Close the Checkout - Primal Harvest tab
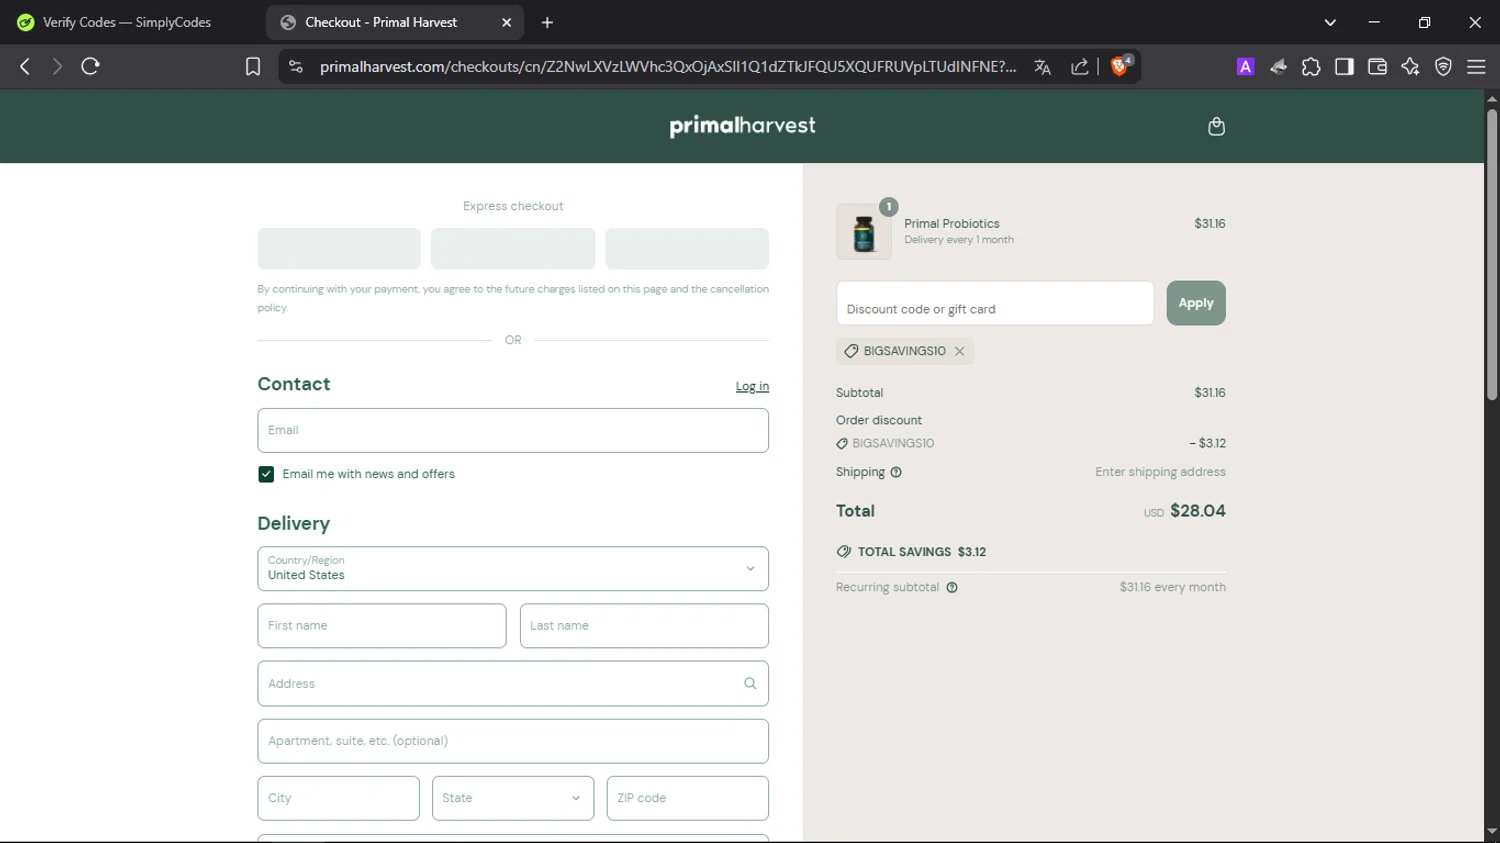This screenshot has height=843, width=1500. (506, 22)
